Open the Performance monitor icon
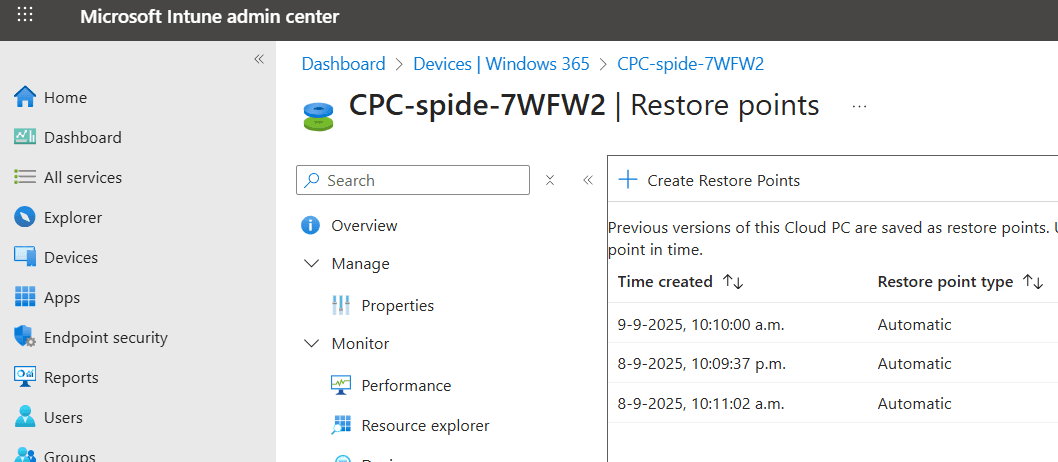This screenshot has height=462, width=1058. (342, 385)
